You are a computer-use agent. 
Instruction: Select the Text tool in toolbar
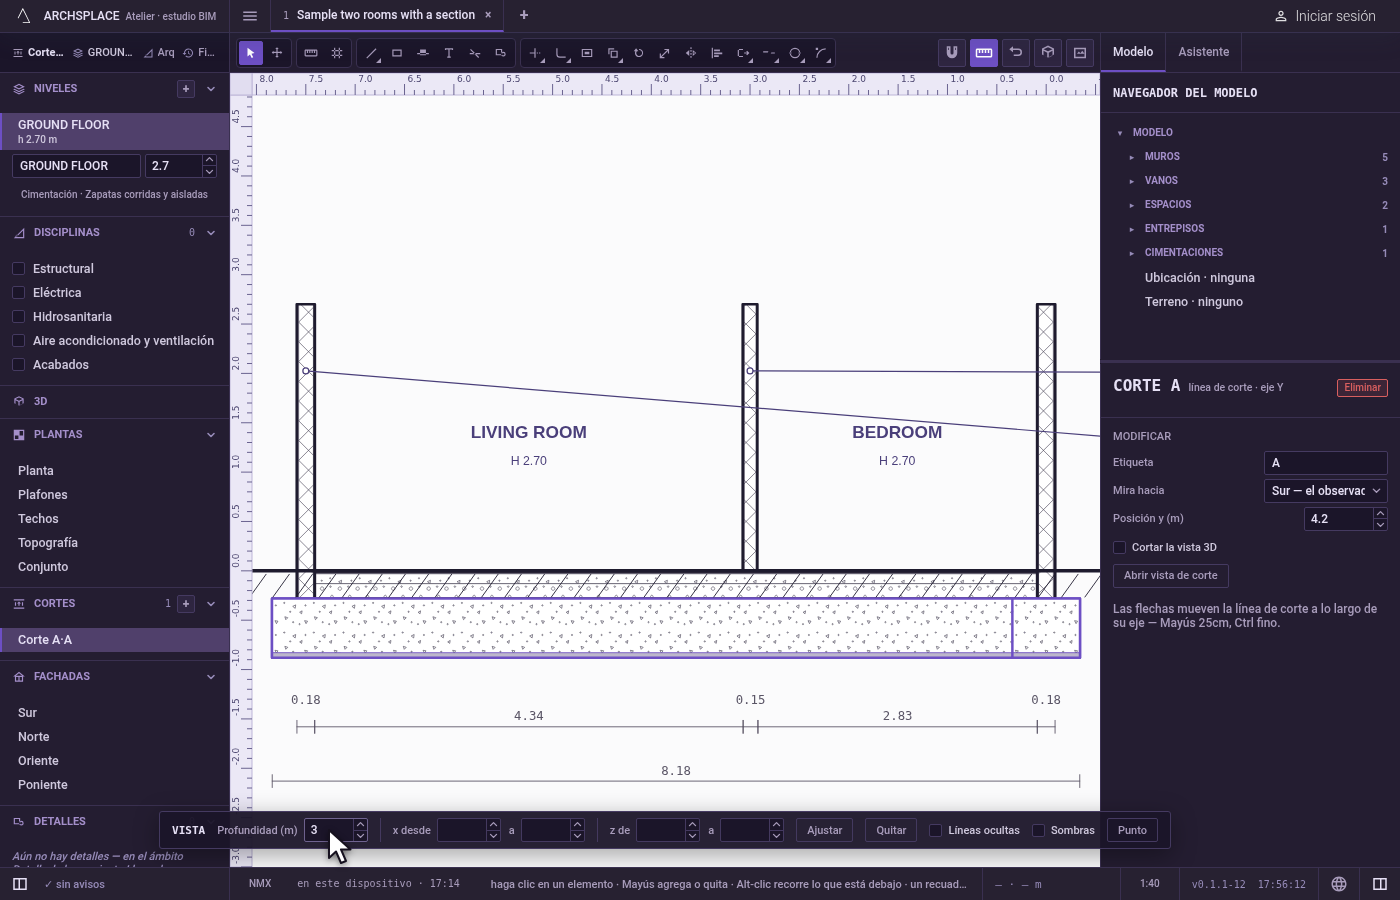449,53
